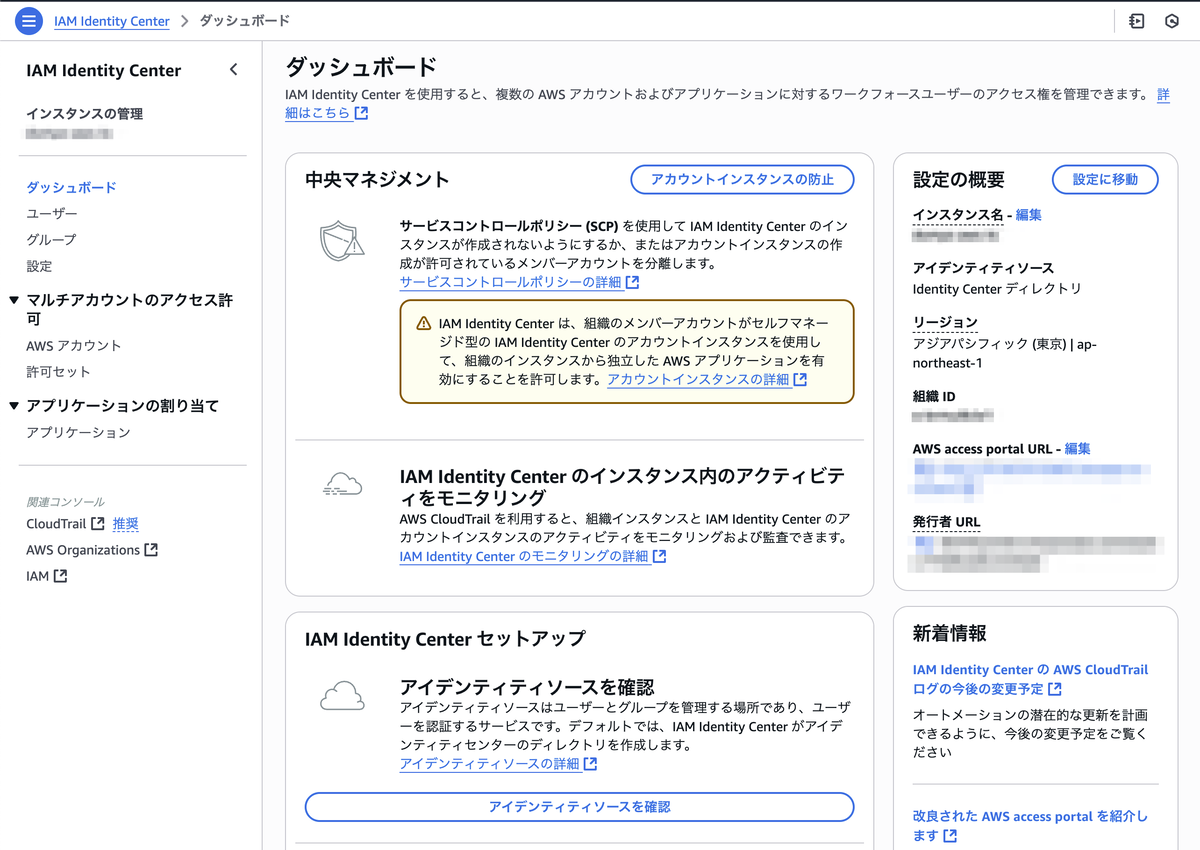Click the 中央マネジメント heading

click(x=377, y=180)
